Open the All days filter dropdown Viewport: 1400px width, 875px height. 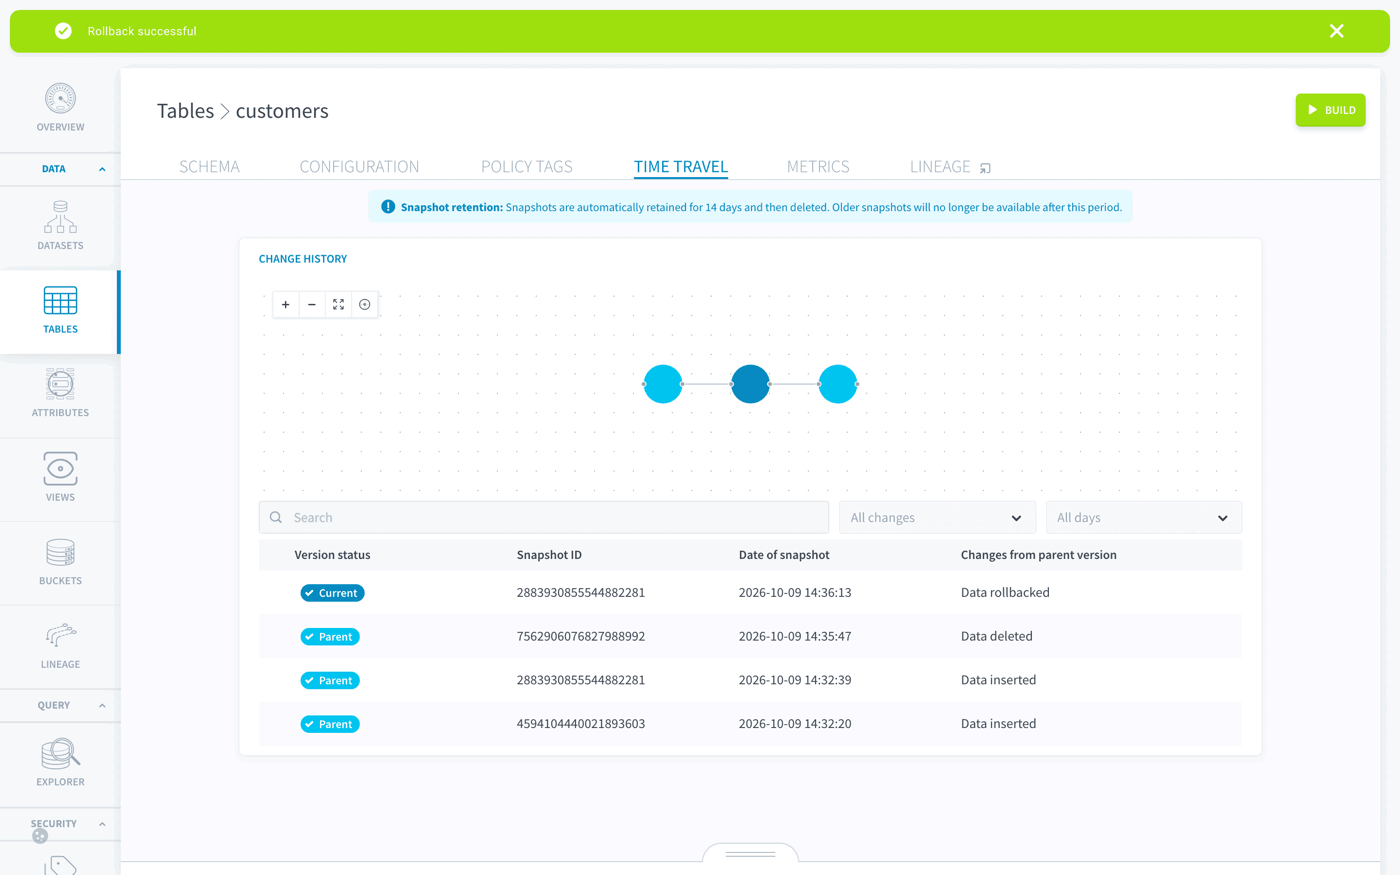(1143, 518)
